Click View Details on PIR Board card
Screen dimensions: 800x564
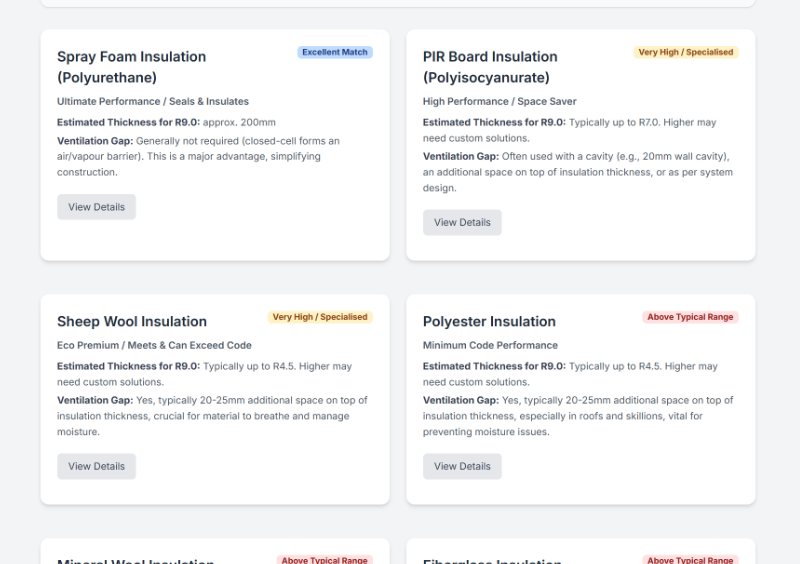click(462, 222)
